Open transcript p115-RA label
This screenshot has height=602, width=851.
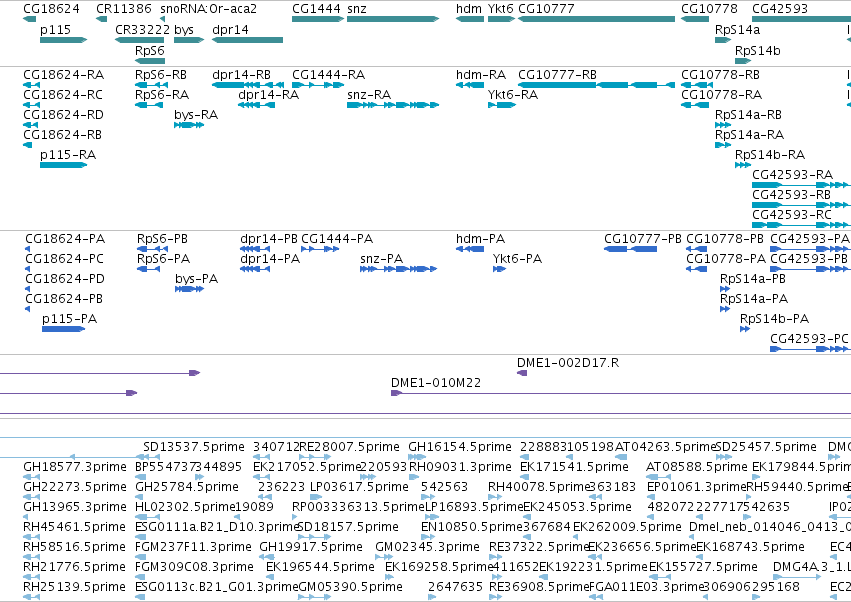point(68,155)
